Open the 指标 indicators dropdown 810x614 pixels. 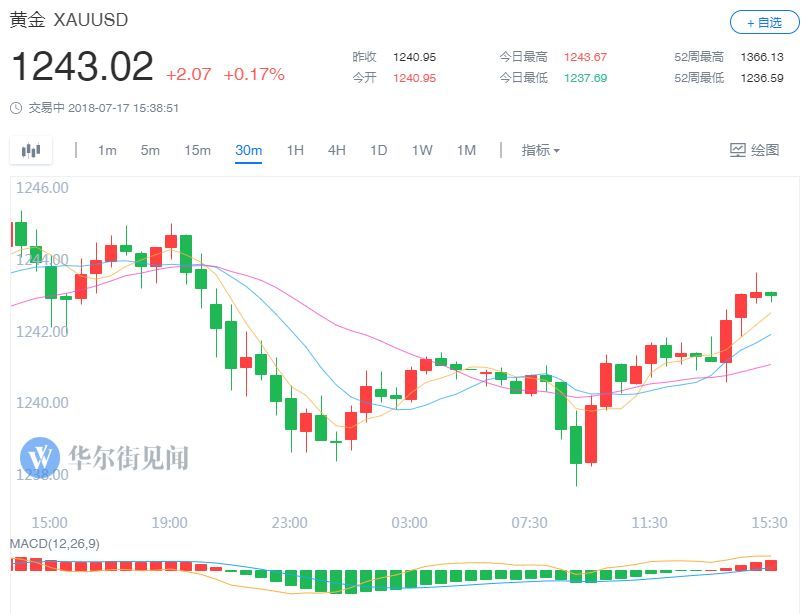(540, 150)
